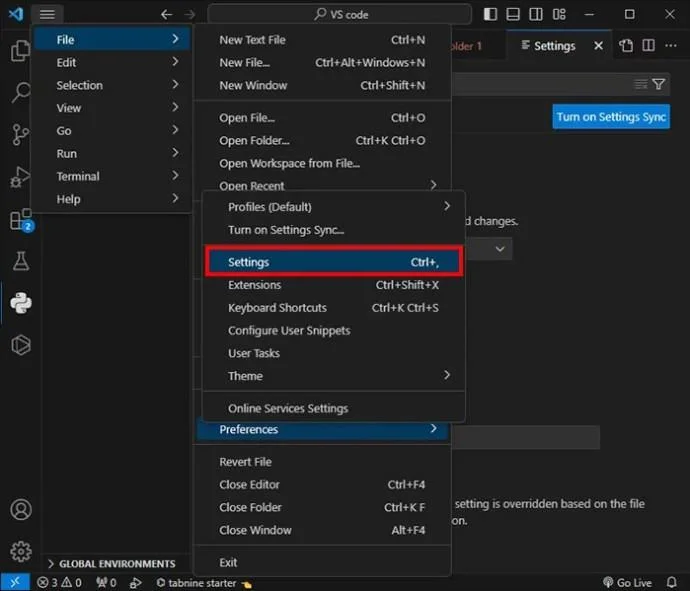Click Open Settings (JSON) icon

point(626,45)
